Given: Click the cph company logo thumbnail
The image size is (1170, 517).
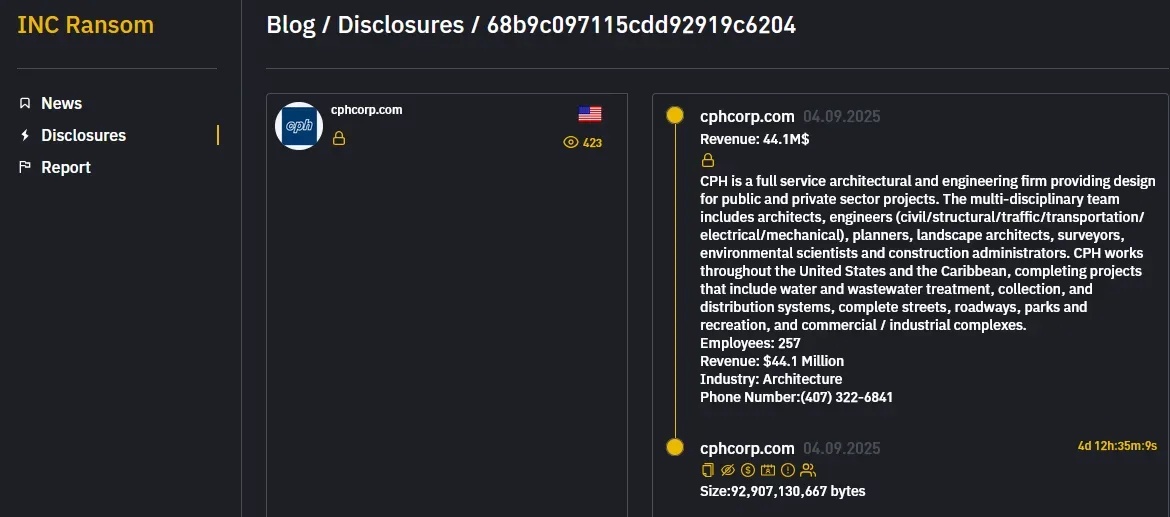Looking at the screenshot, I should pos(299,126).
